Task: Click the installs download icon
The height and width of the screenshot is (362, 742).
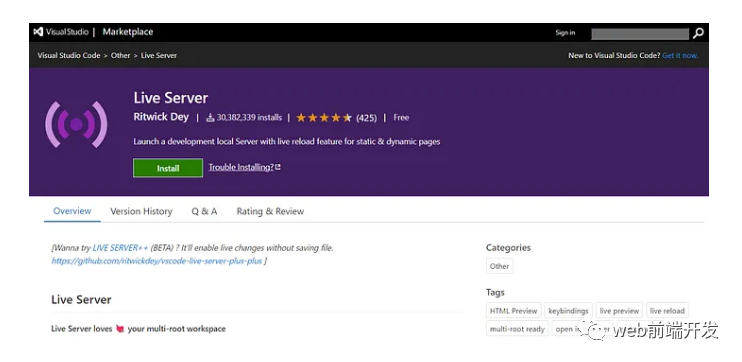Action: point(210,118)
